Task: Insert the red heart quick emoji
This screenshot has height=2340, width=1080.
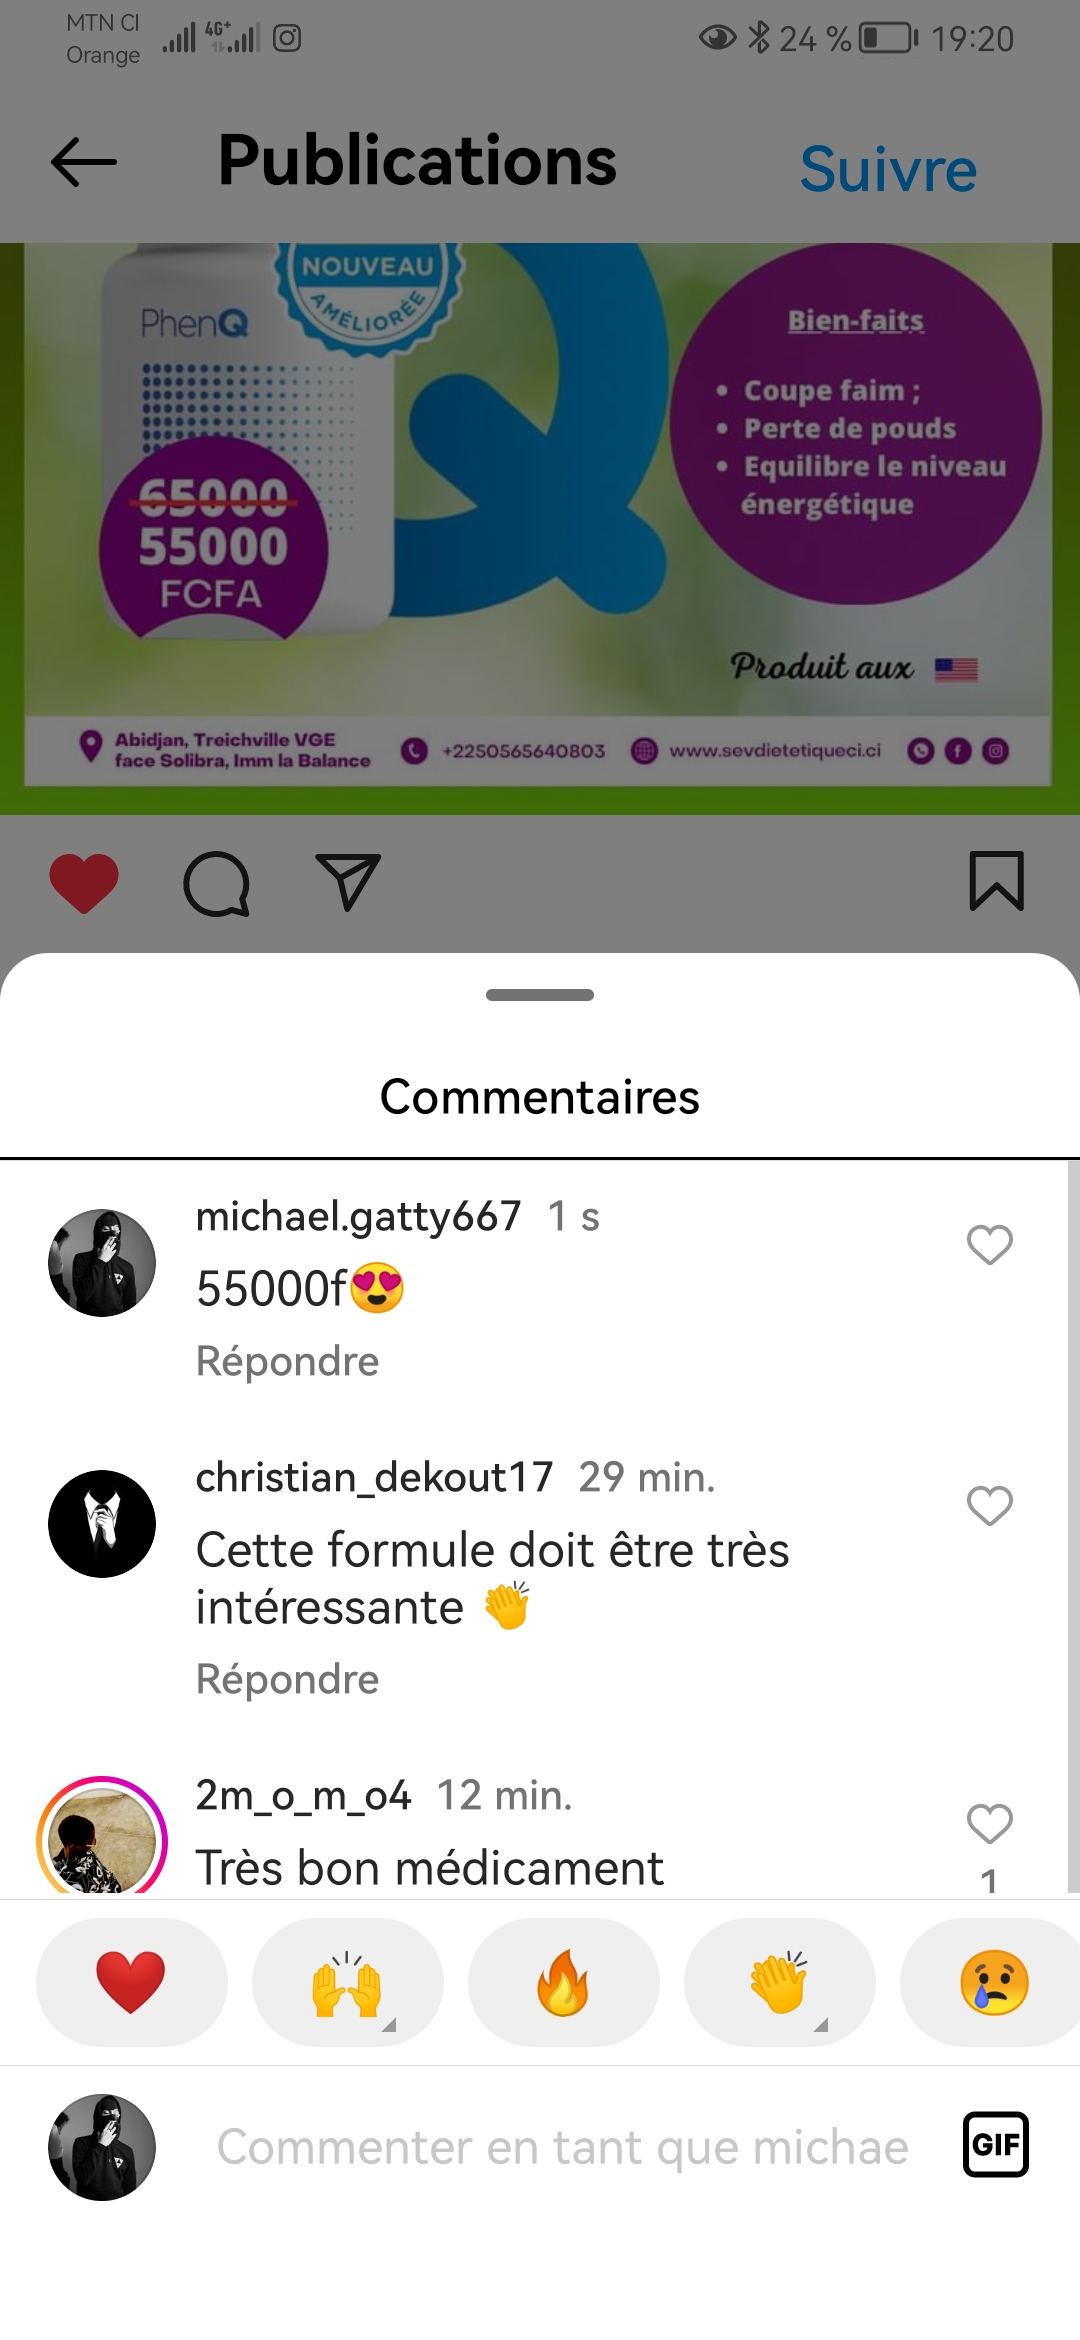Action: click(131, 1982)
